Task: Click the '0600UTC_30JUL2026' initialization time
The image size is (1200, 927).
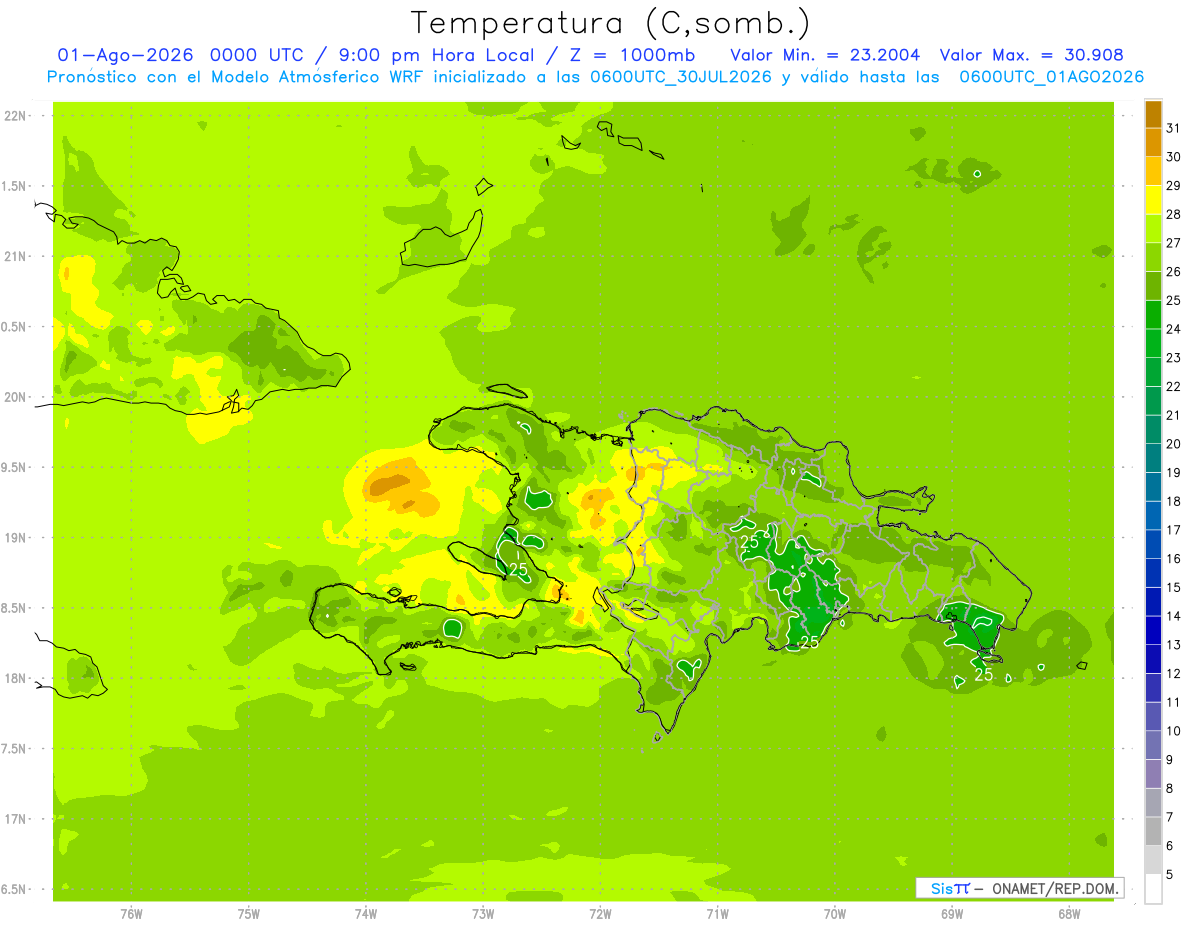Action: pos(681,77)
